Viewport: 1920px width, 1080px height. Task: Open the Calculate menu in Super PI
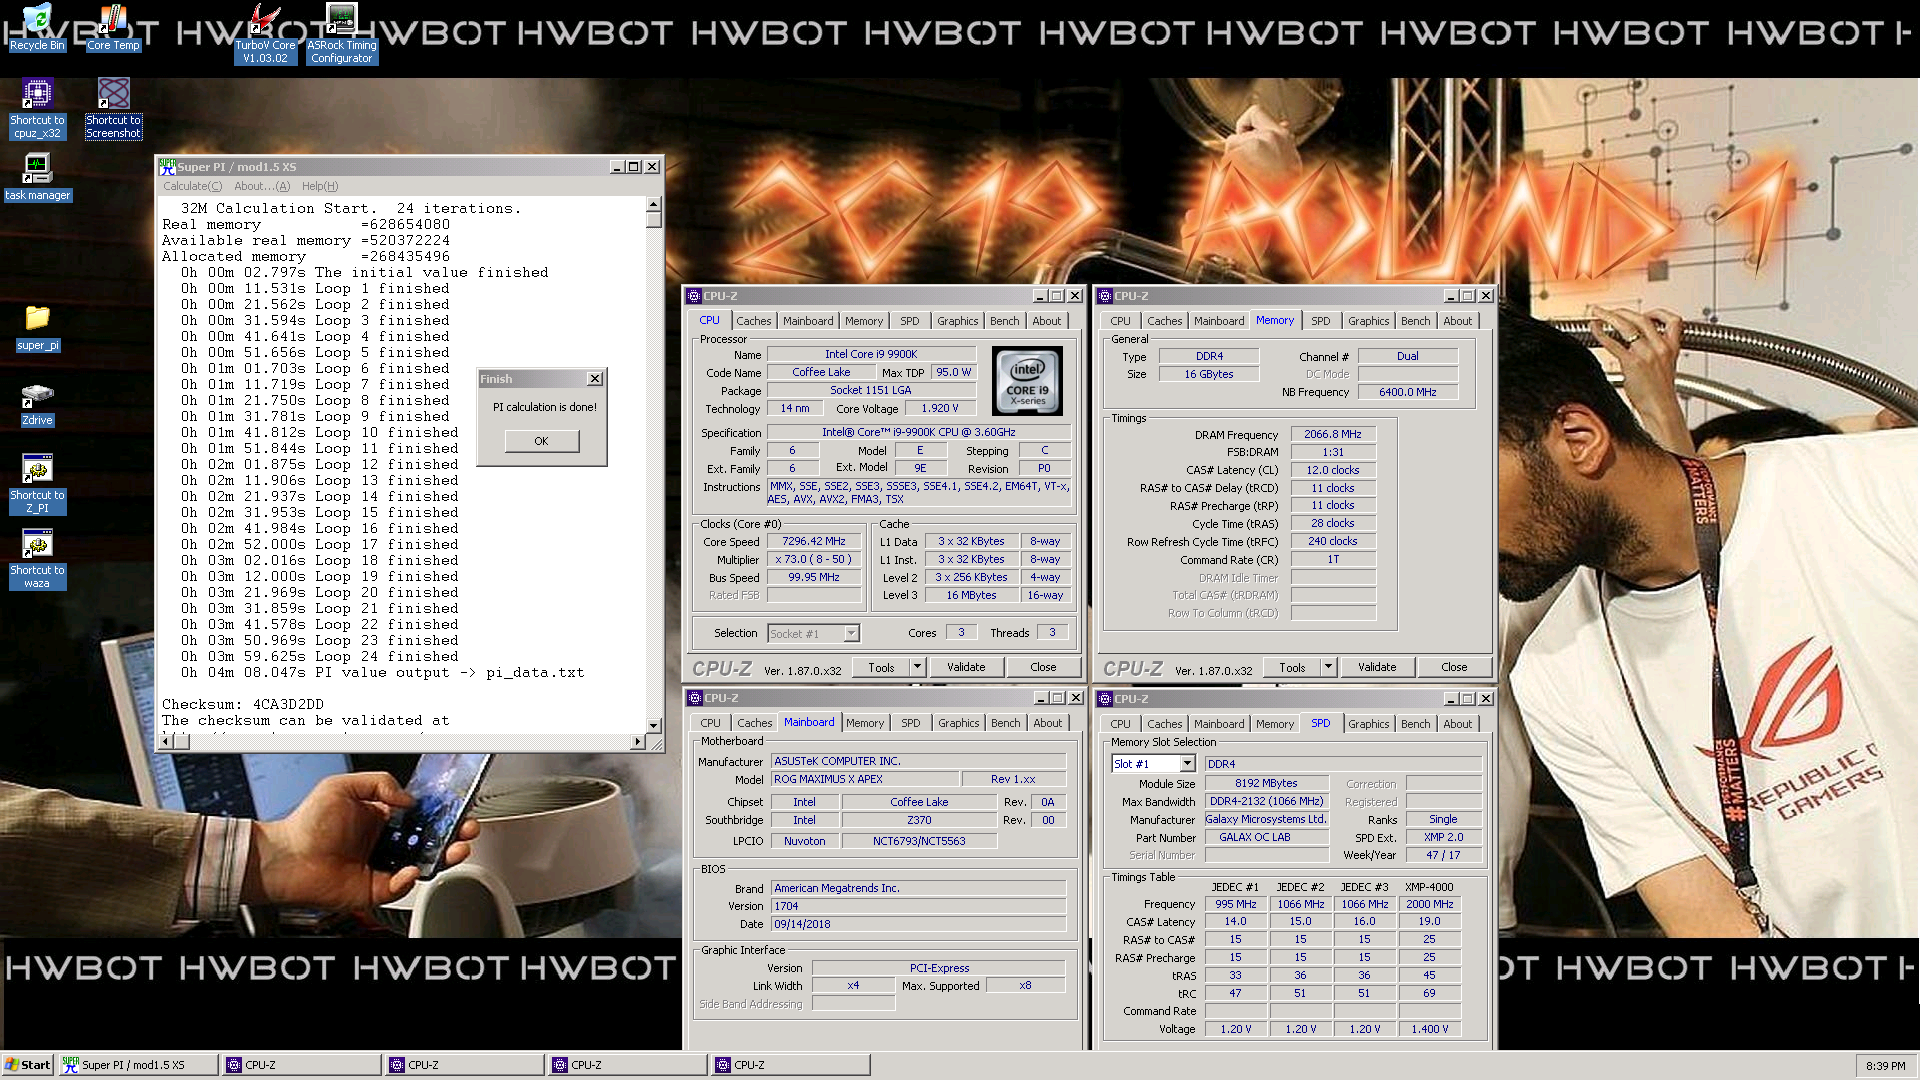[x=192, y=186]
